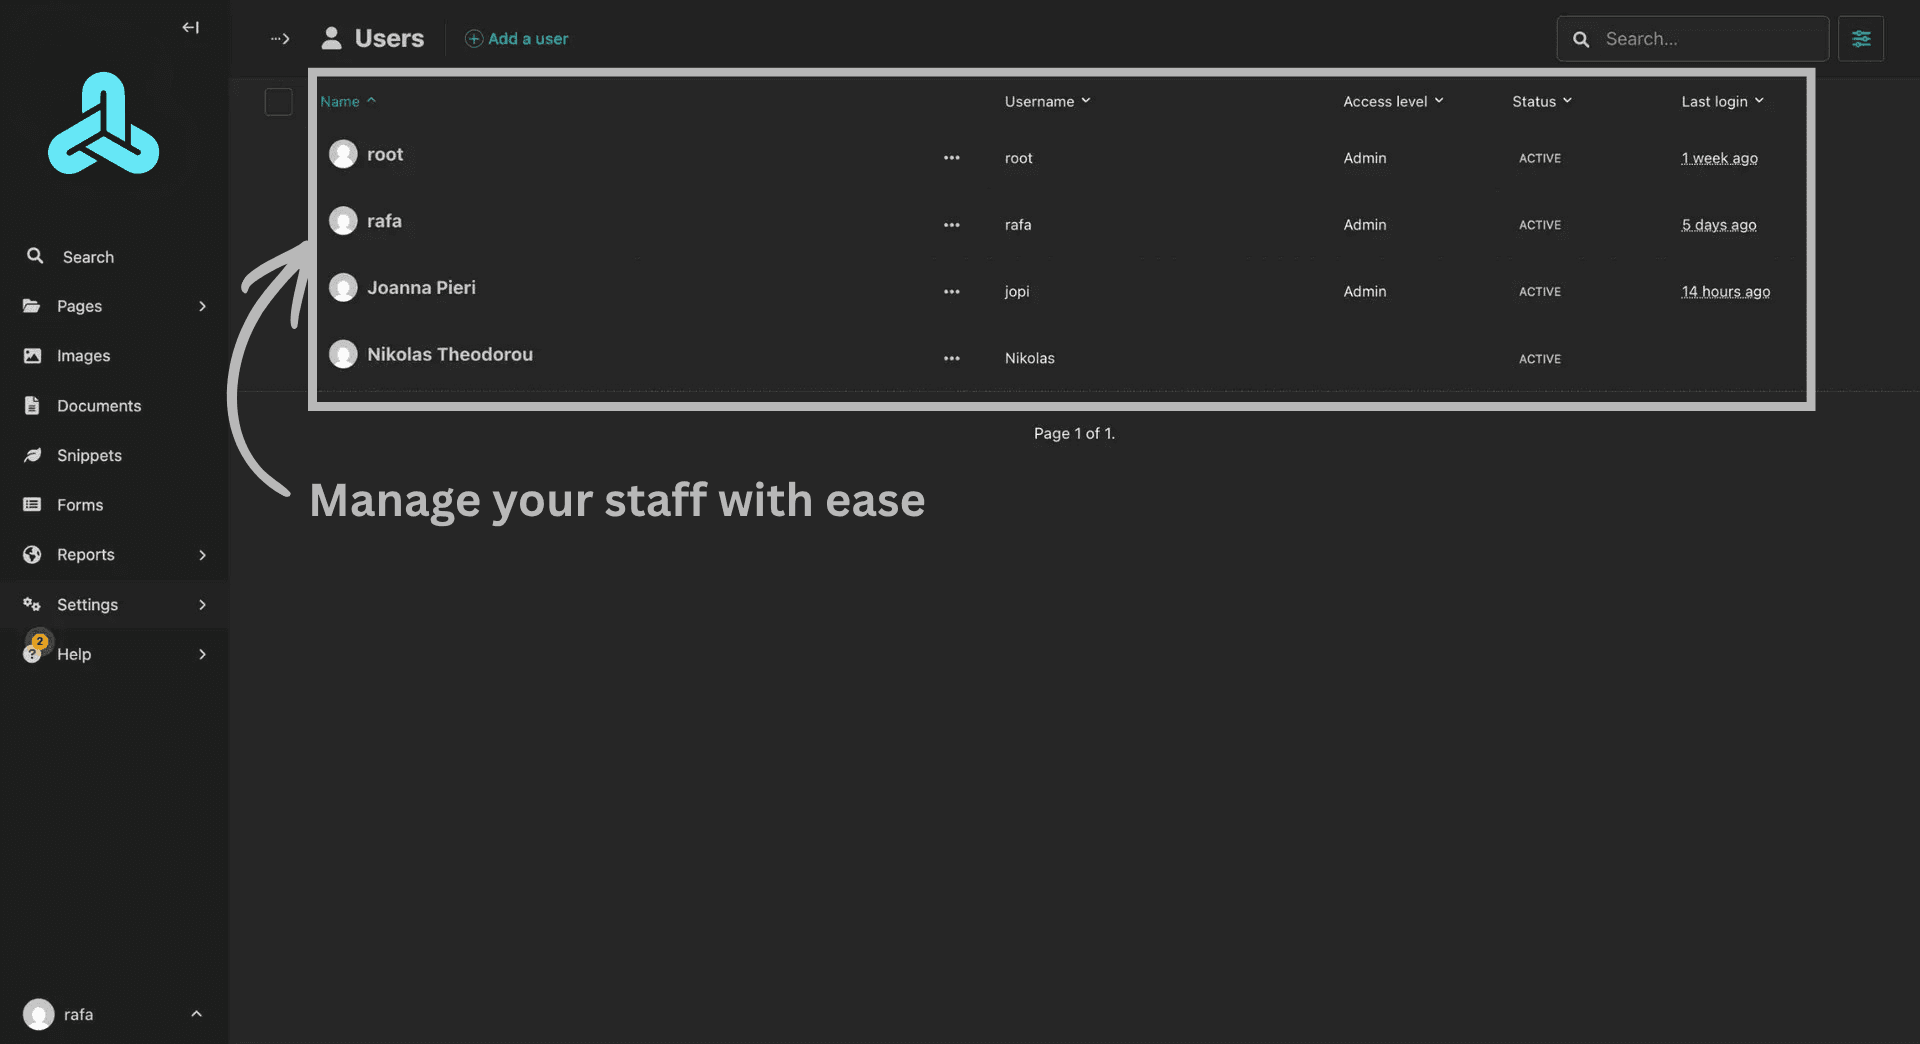Open the Snippets menu item

(89, 455)
